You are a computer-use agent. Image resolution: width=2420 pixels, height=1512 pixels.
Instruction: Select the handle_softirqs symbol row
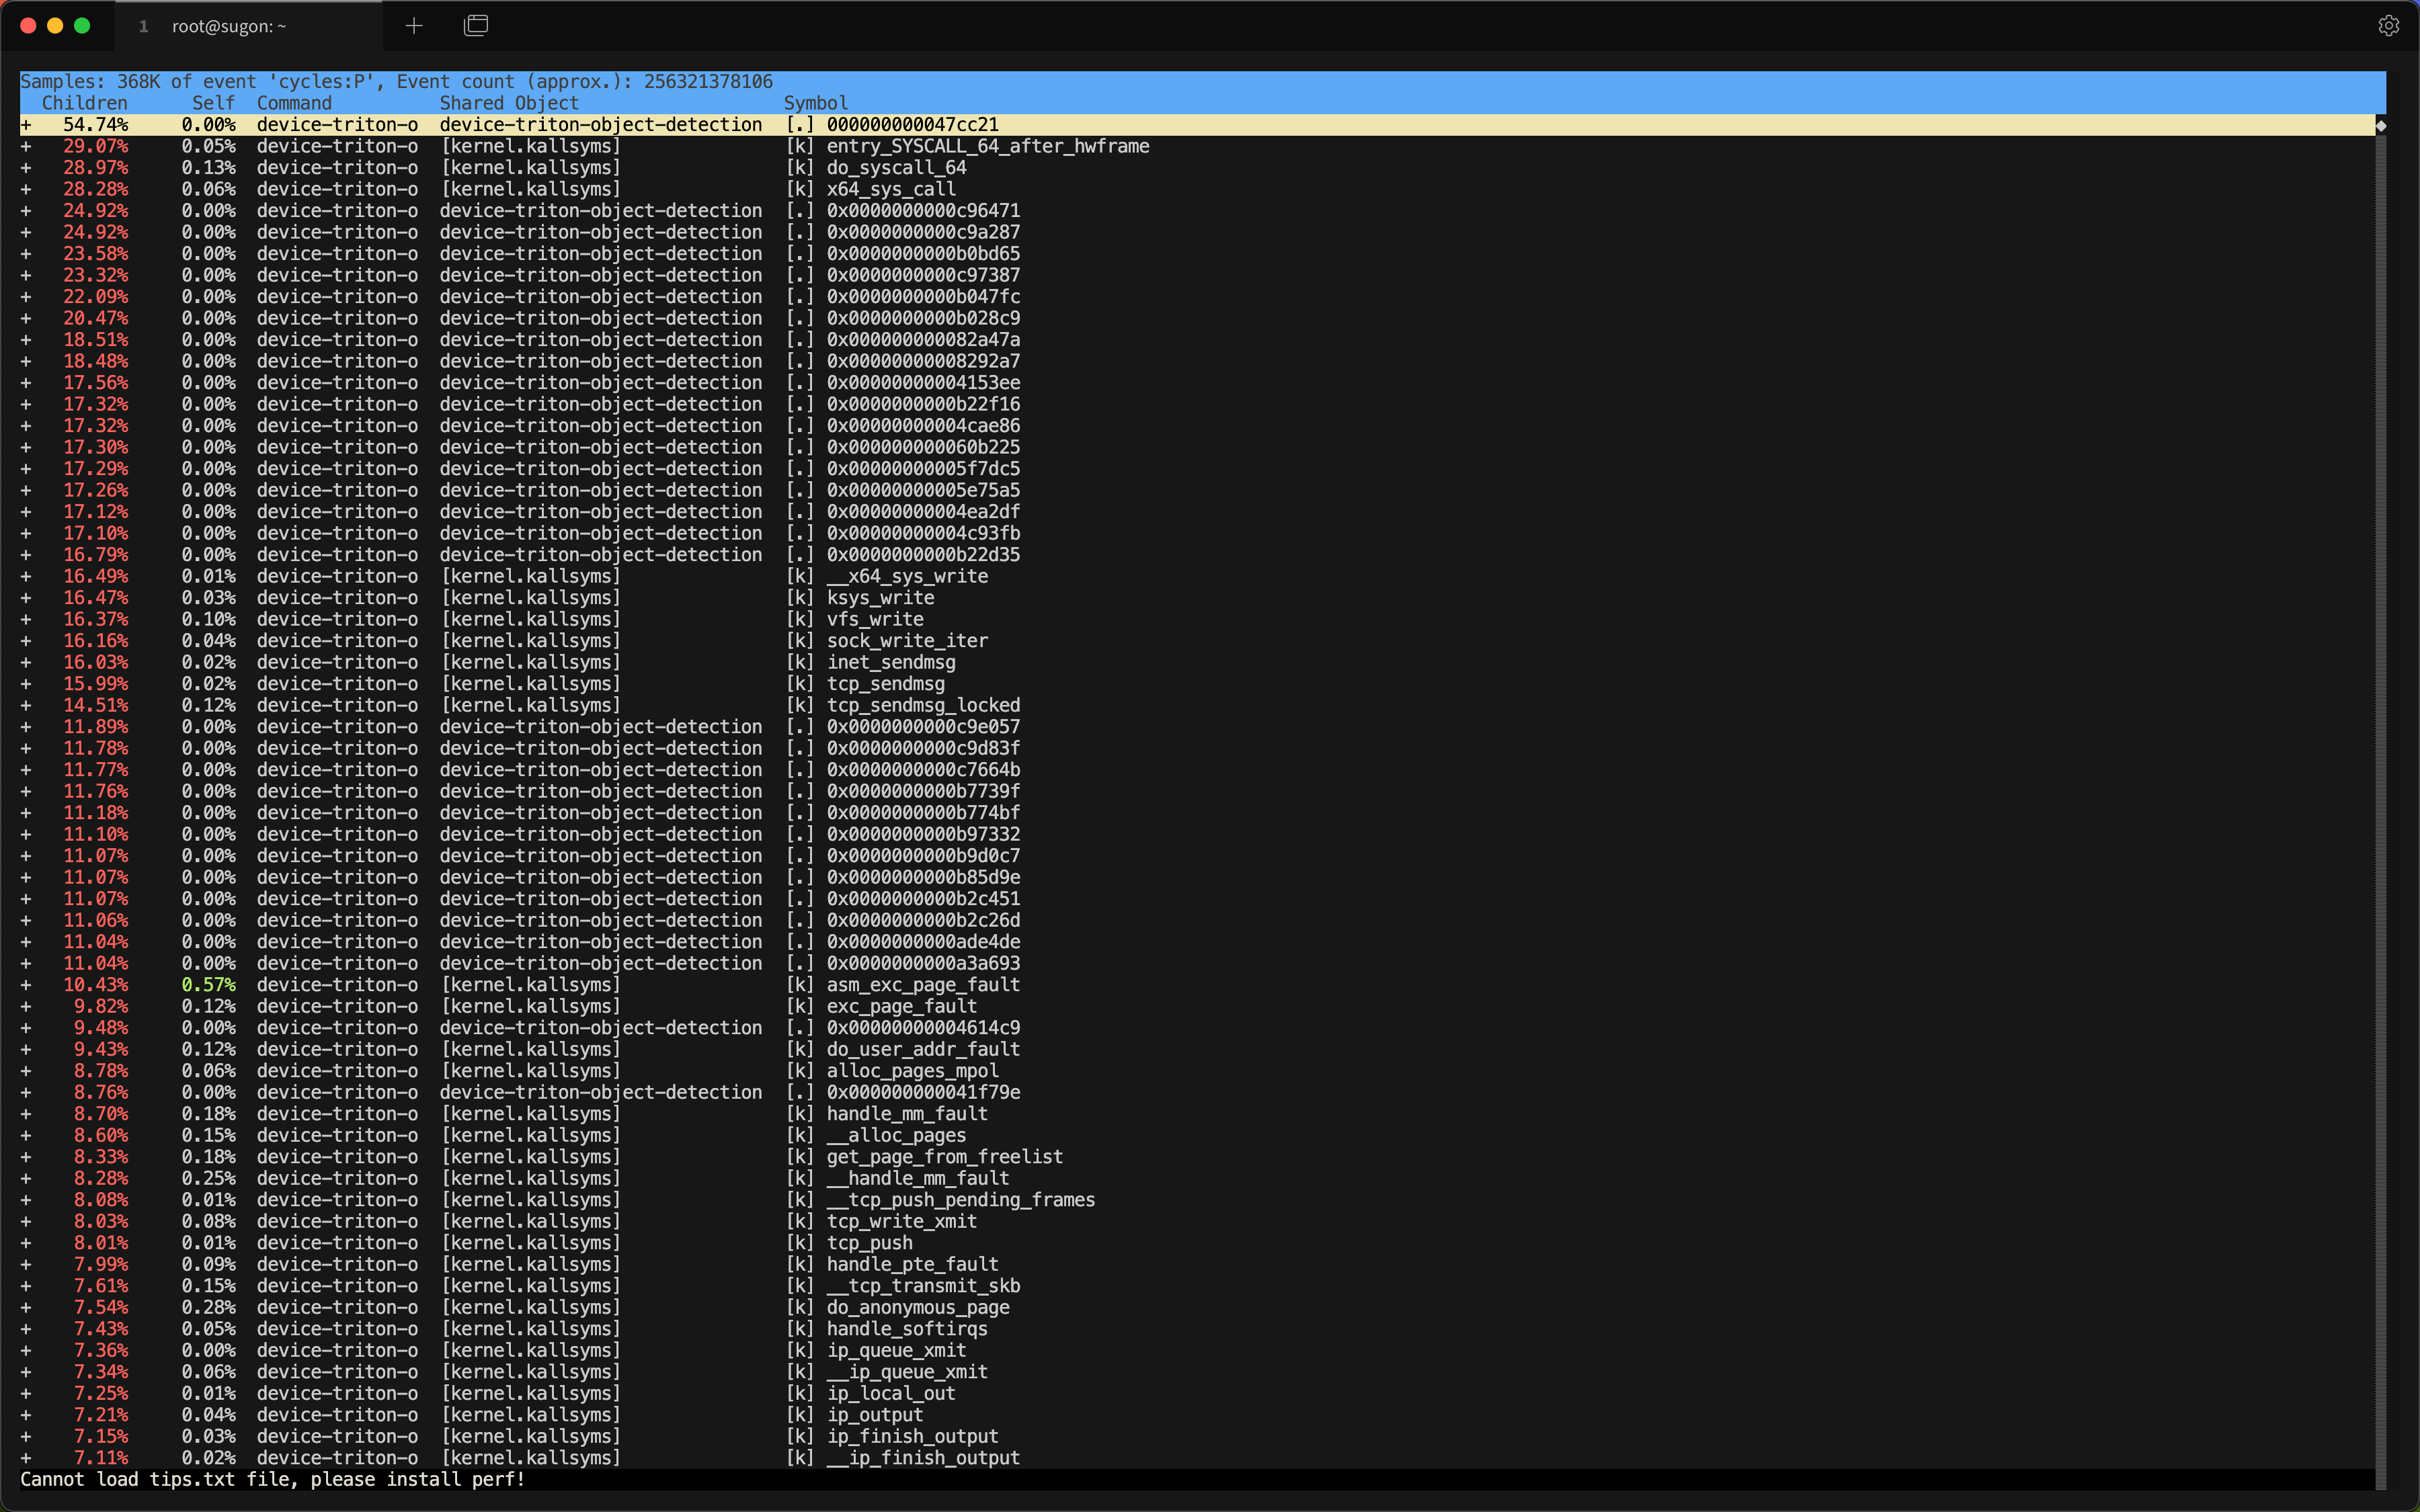(906, 1329)
